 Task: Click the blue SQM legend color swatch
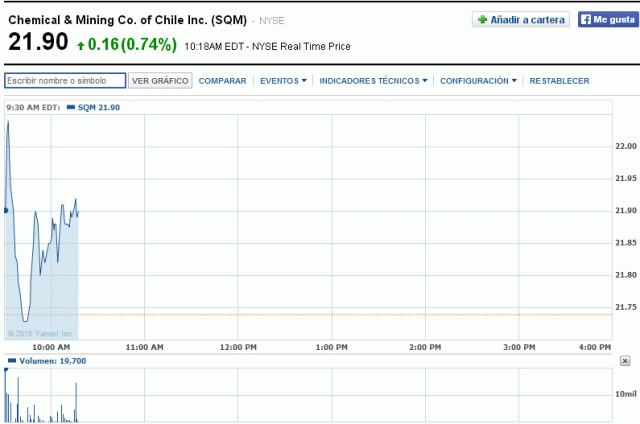point(71,107)
